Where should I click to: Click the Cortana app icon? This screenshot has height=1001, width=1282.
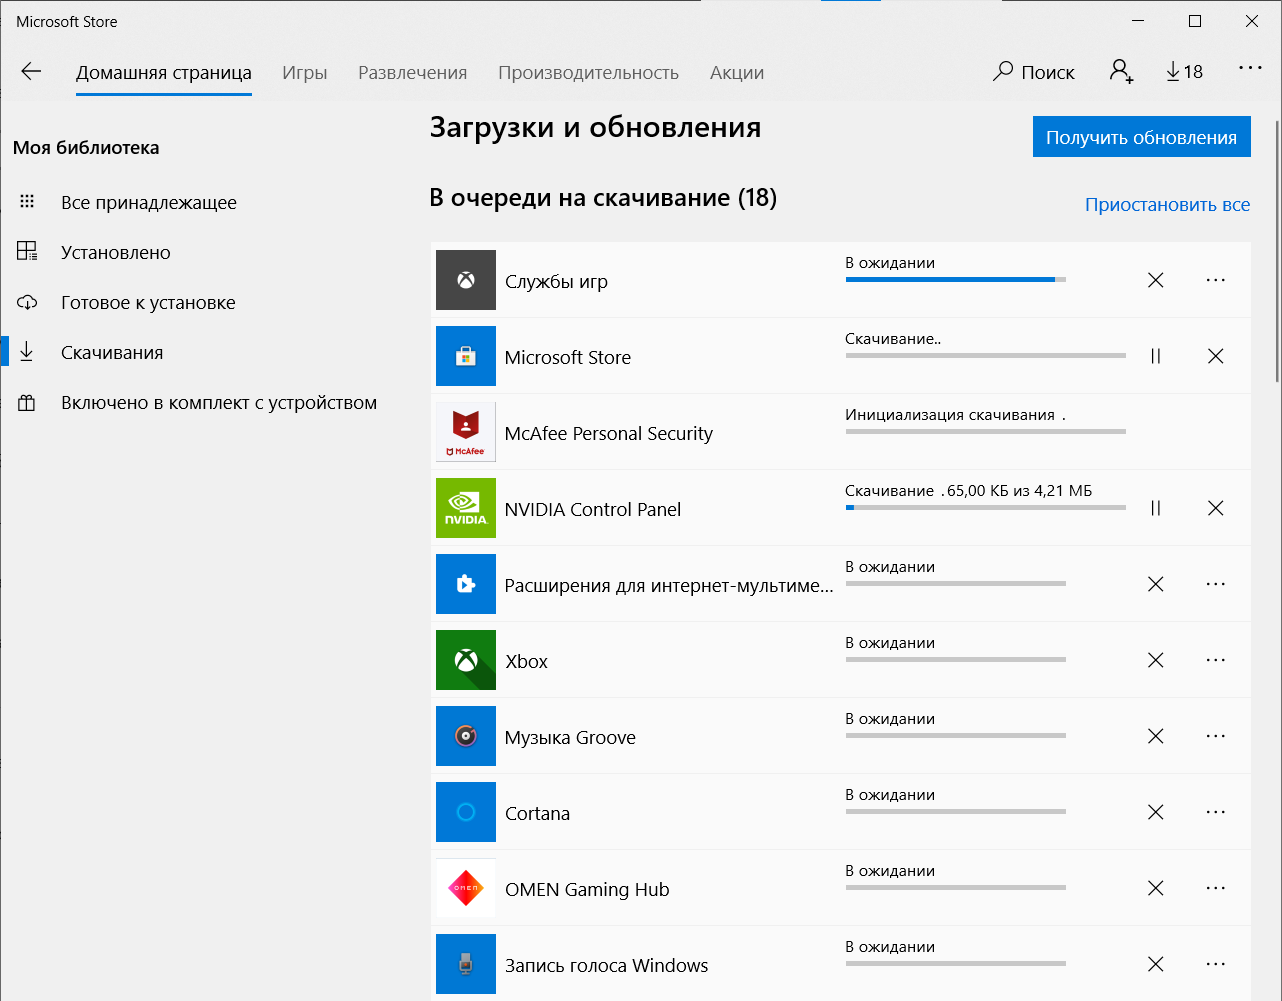466,812
